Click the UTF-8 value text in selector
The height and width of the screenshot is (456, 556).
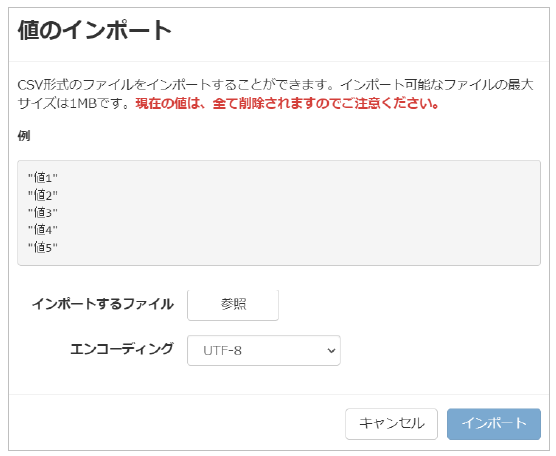222,351
